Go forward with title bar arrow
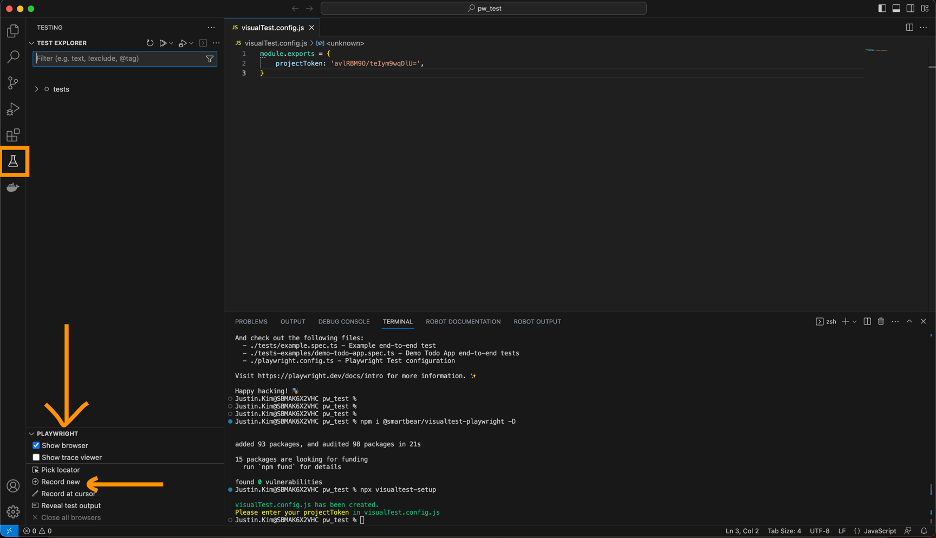The width and height of the screenshot is (936, 538). coord(309,8)
